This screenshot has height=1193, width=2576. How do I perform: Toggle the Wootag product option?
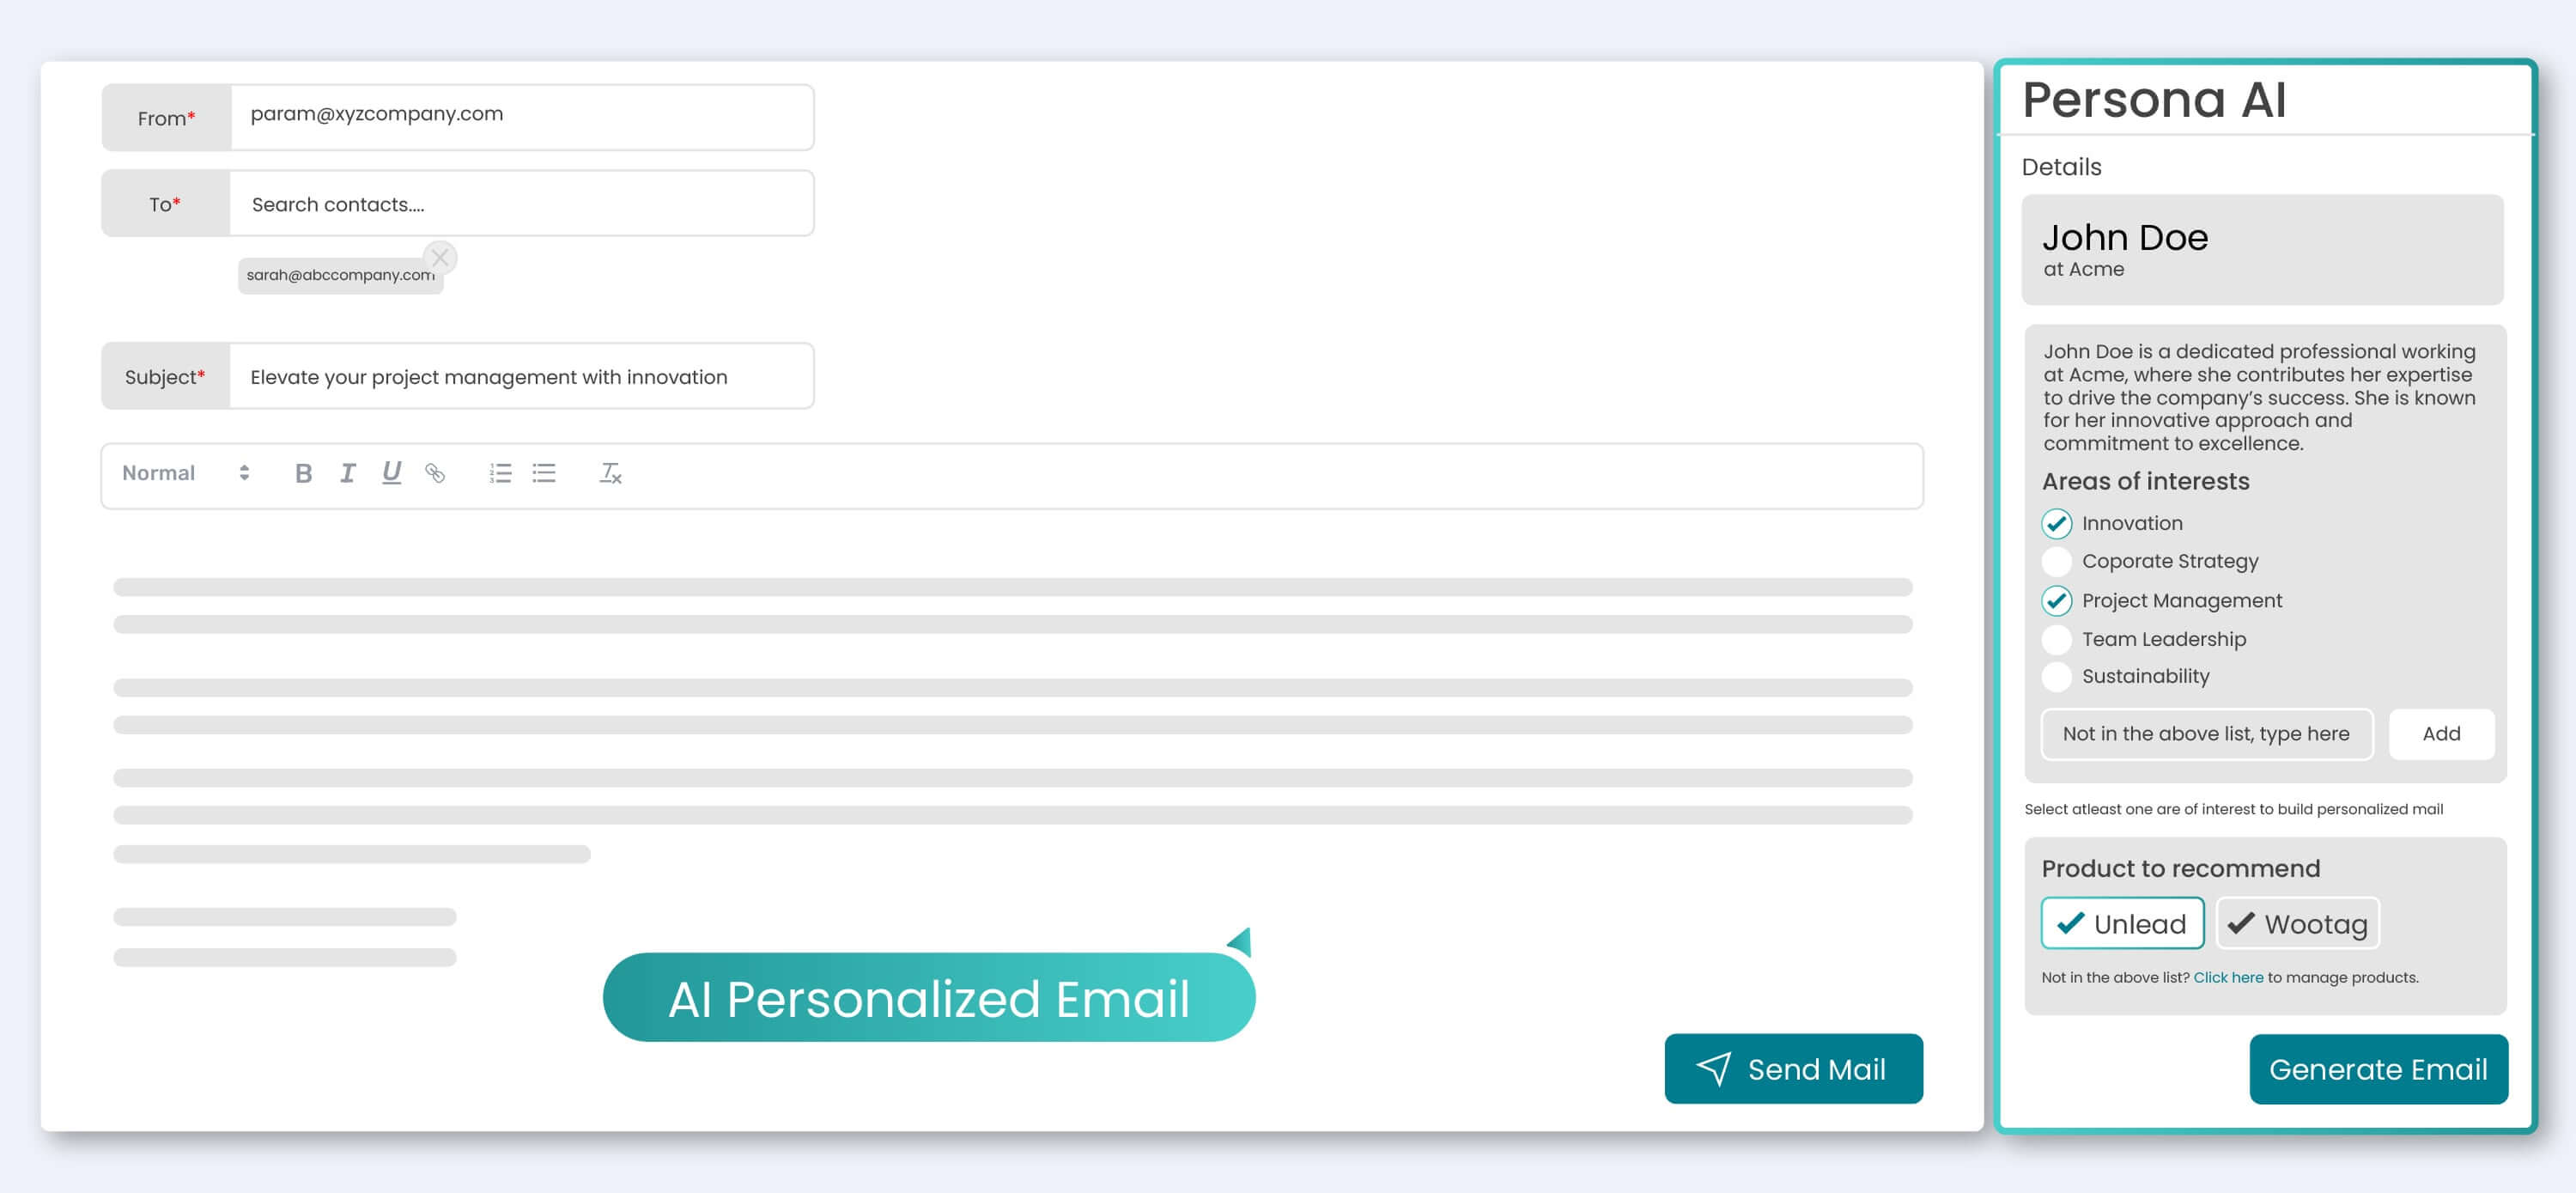tap(2297, 923)
